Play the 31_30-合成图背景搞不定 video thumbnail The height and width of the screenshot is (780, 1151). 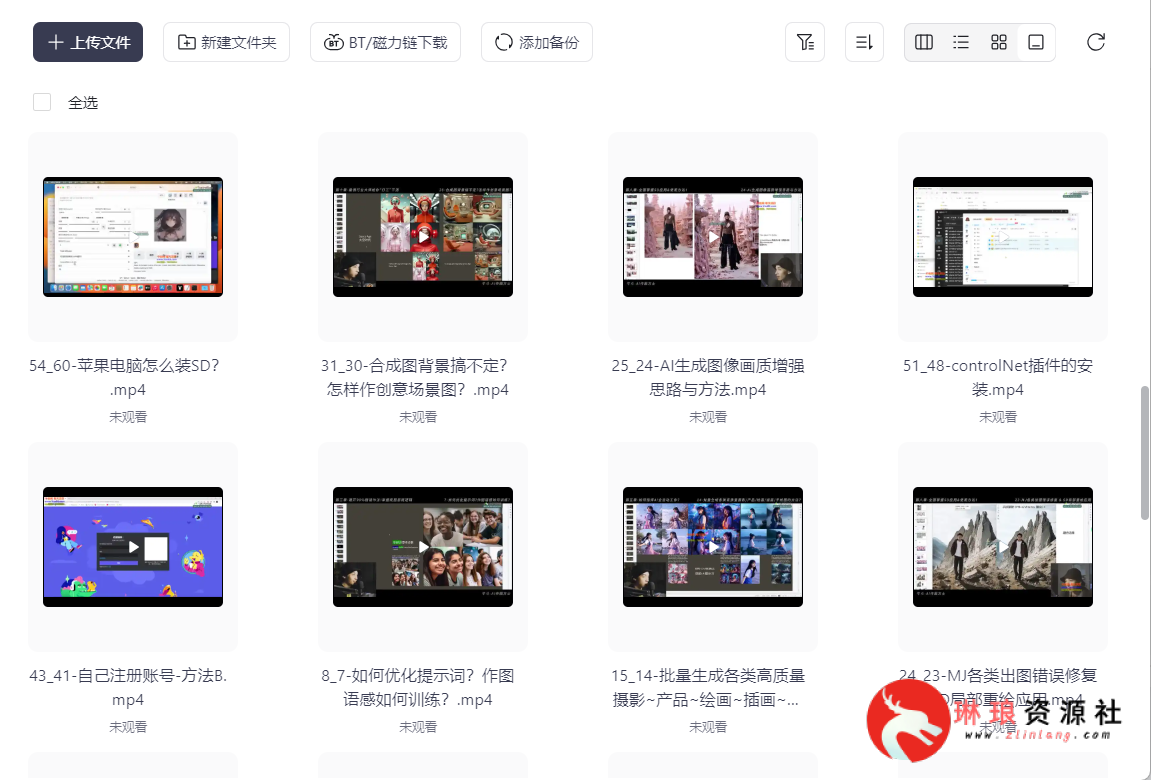click(423, 237)
